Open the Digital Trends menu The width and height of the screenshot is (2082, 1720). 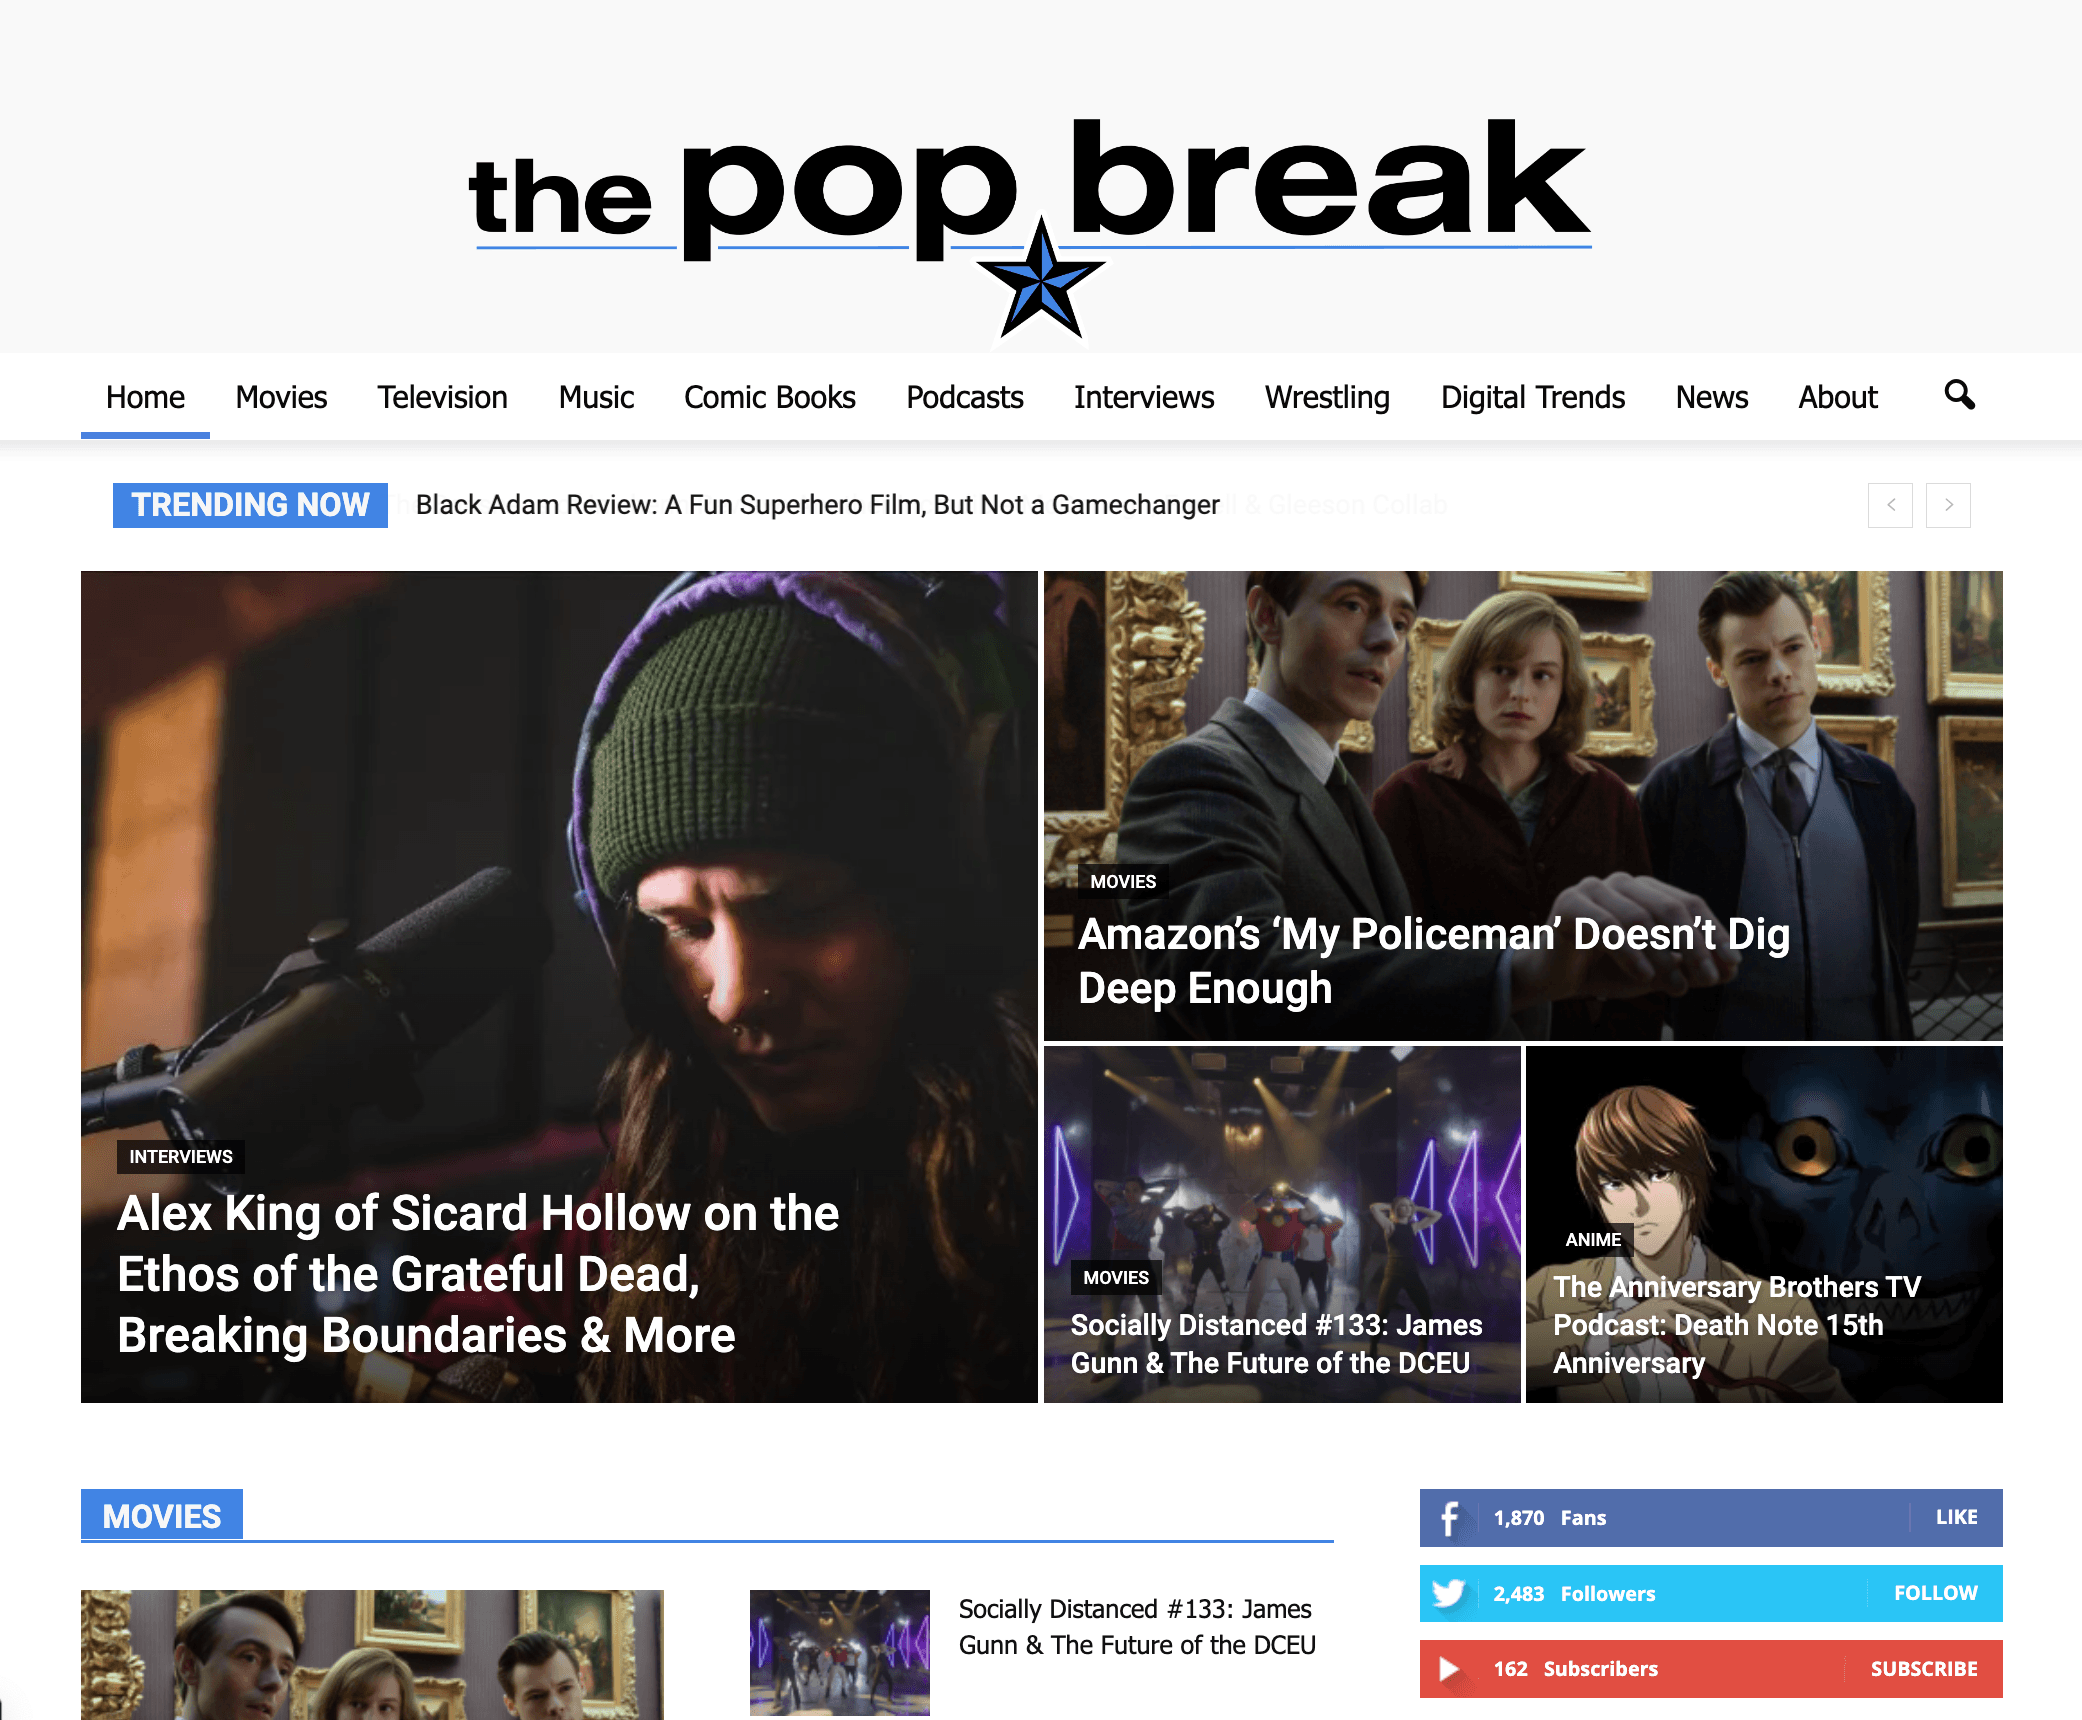(x=1532, y=397)
